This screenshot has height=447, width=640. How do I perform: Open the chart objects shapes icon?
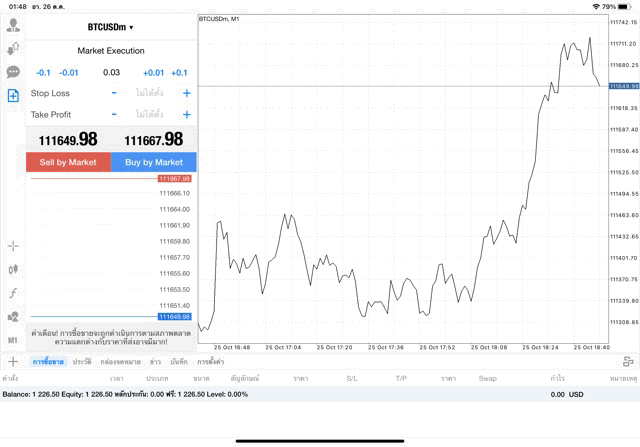[13, 316]
